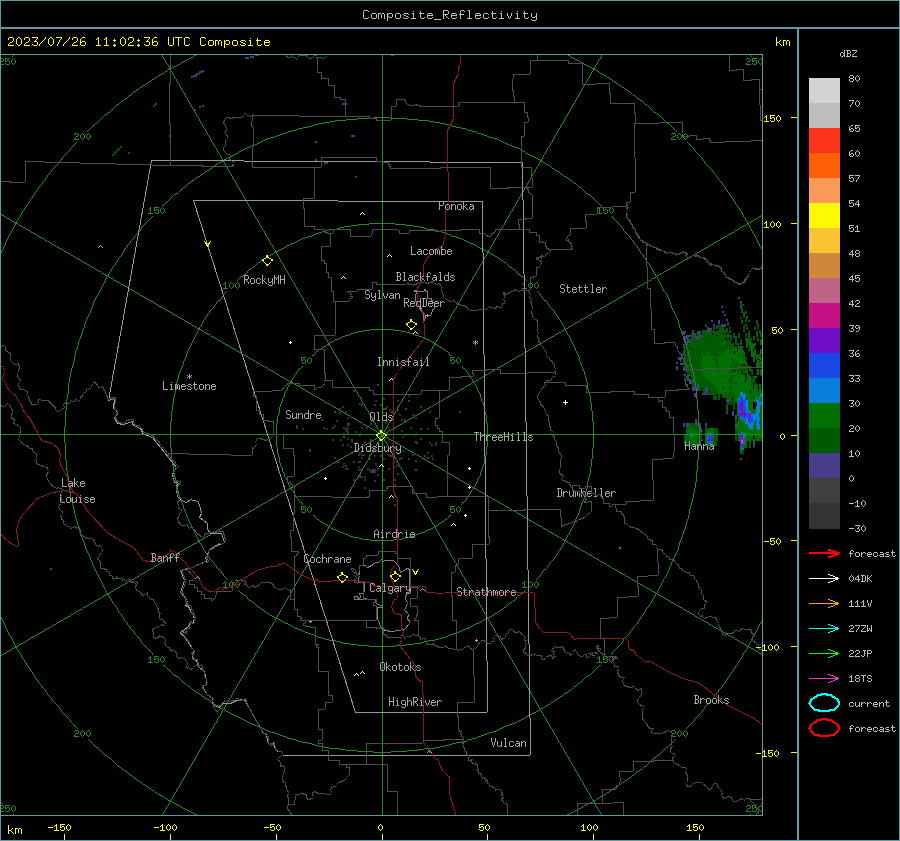
Task: Click the Olds label
Action: coord(381,417)
